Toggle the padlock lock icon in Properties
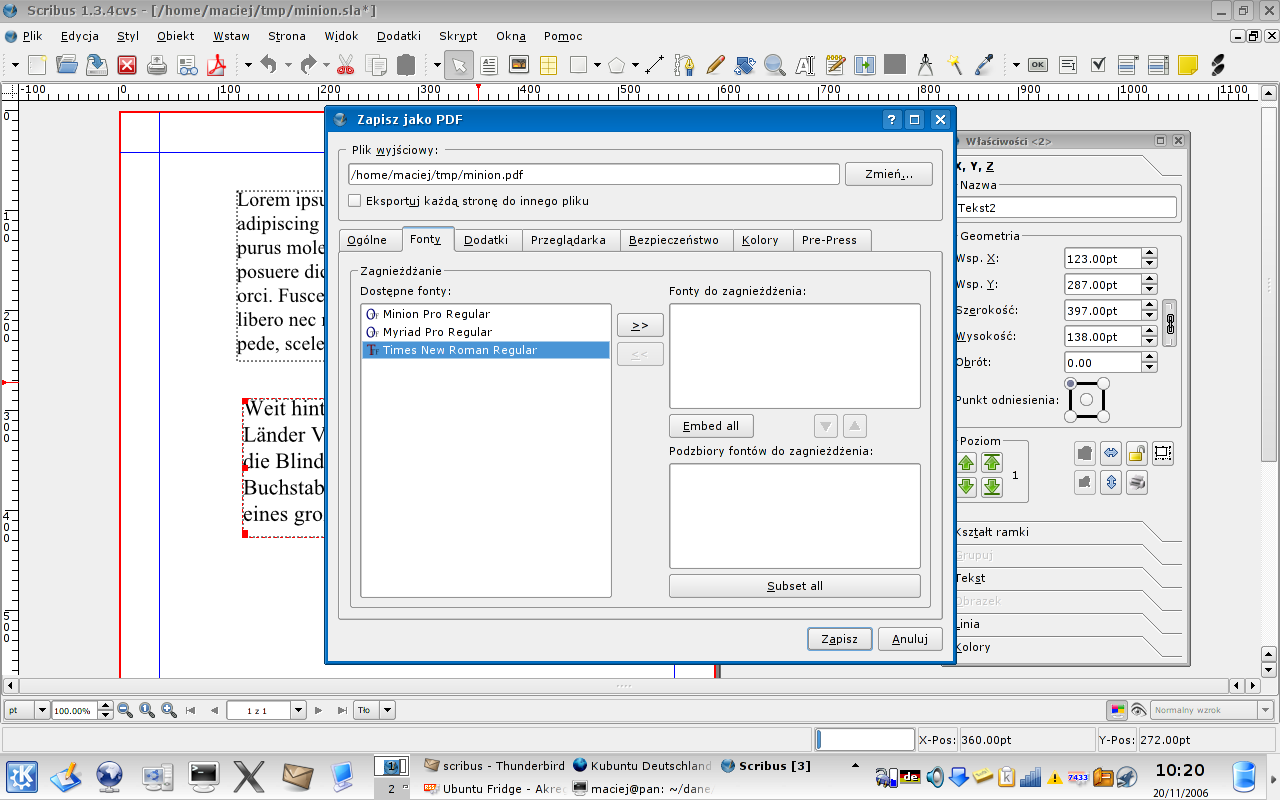This screenshot has height=800, width=1280. click(x=1136, y=453)
